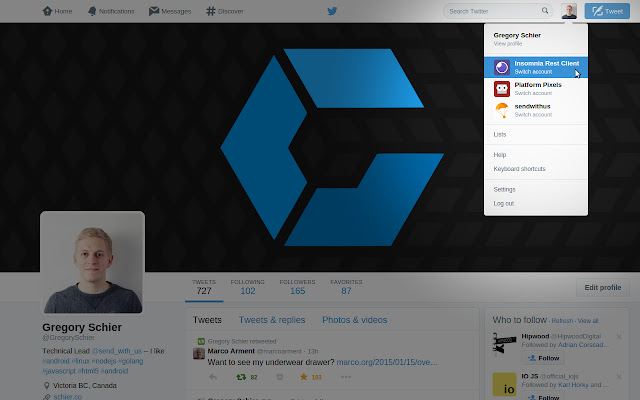The width and height of the screenshot is (640, 400).
Task: Select the Tweets timeline tab
Action: coord(207,320)
